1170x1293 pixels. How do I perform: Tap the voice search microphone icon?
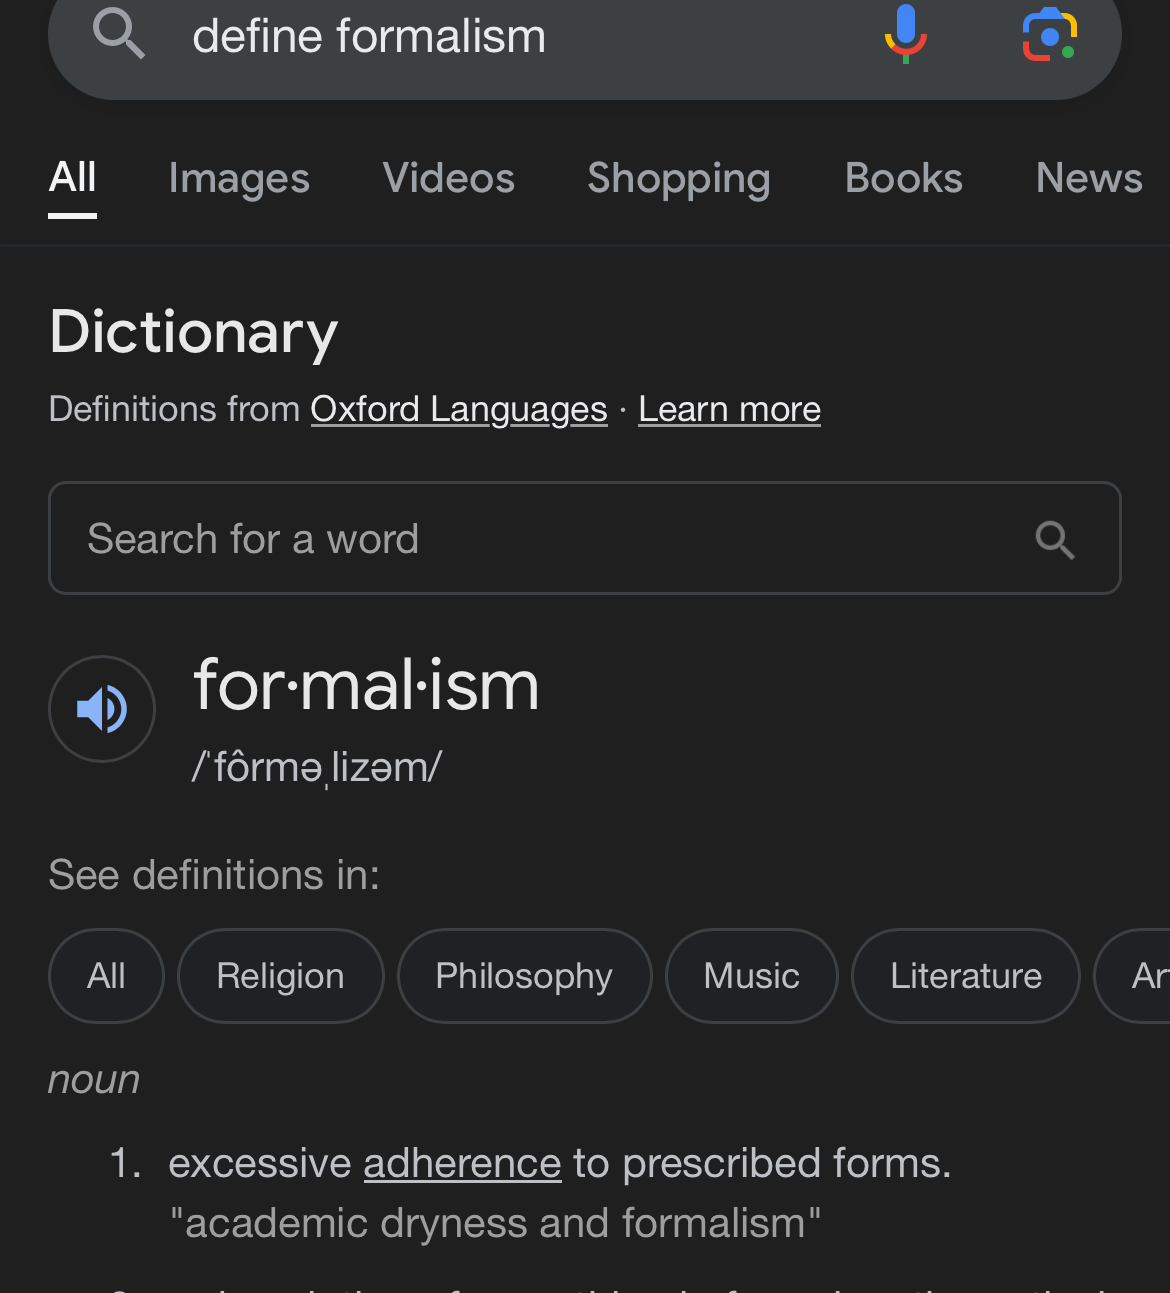905,35
